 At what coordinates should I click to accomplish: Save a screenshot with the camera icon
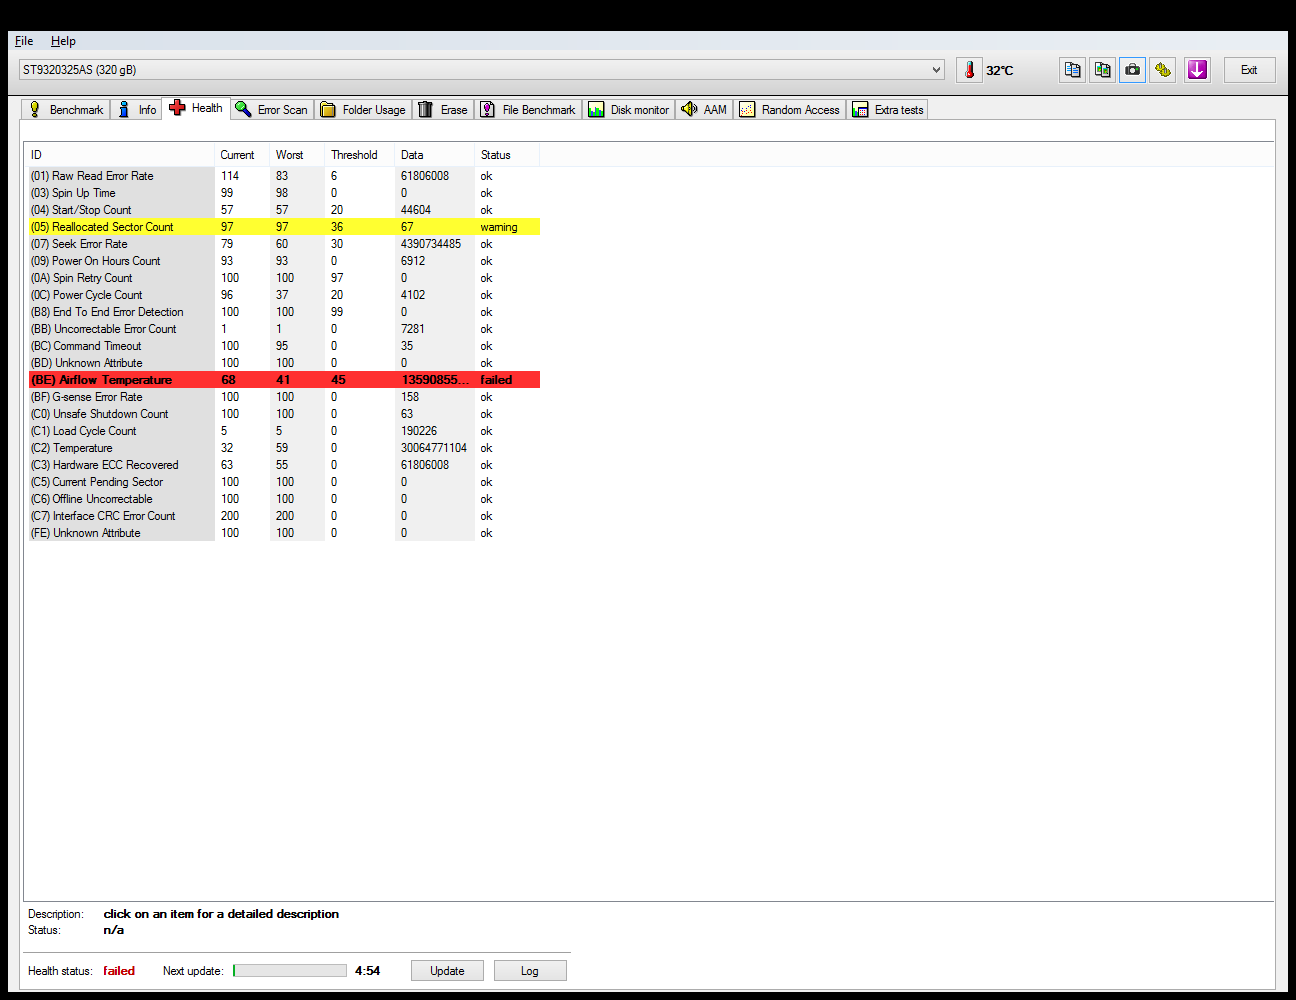(1133, 70)
